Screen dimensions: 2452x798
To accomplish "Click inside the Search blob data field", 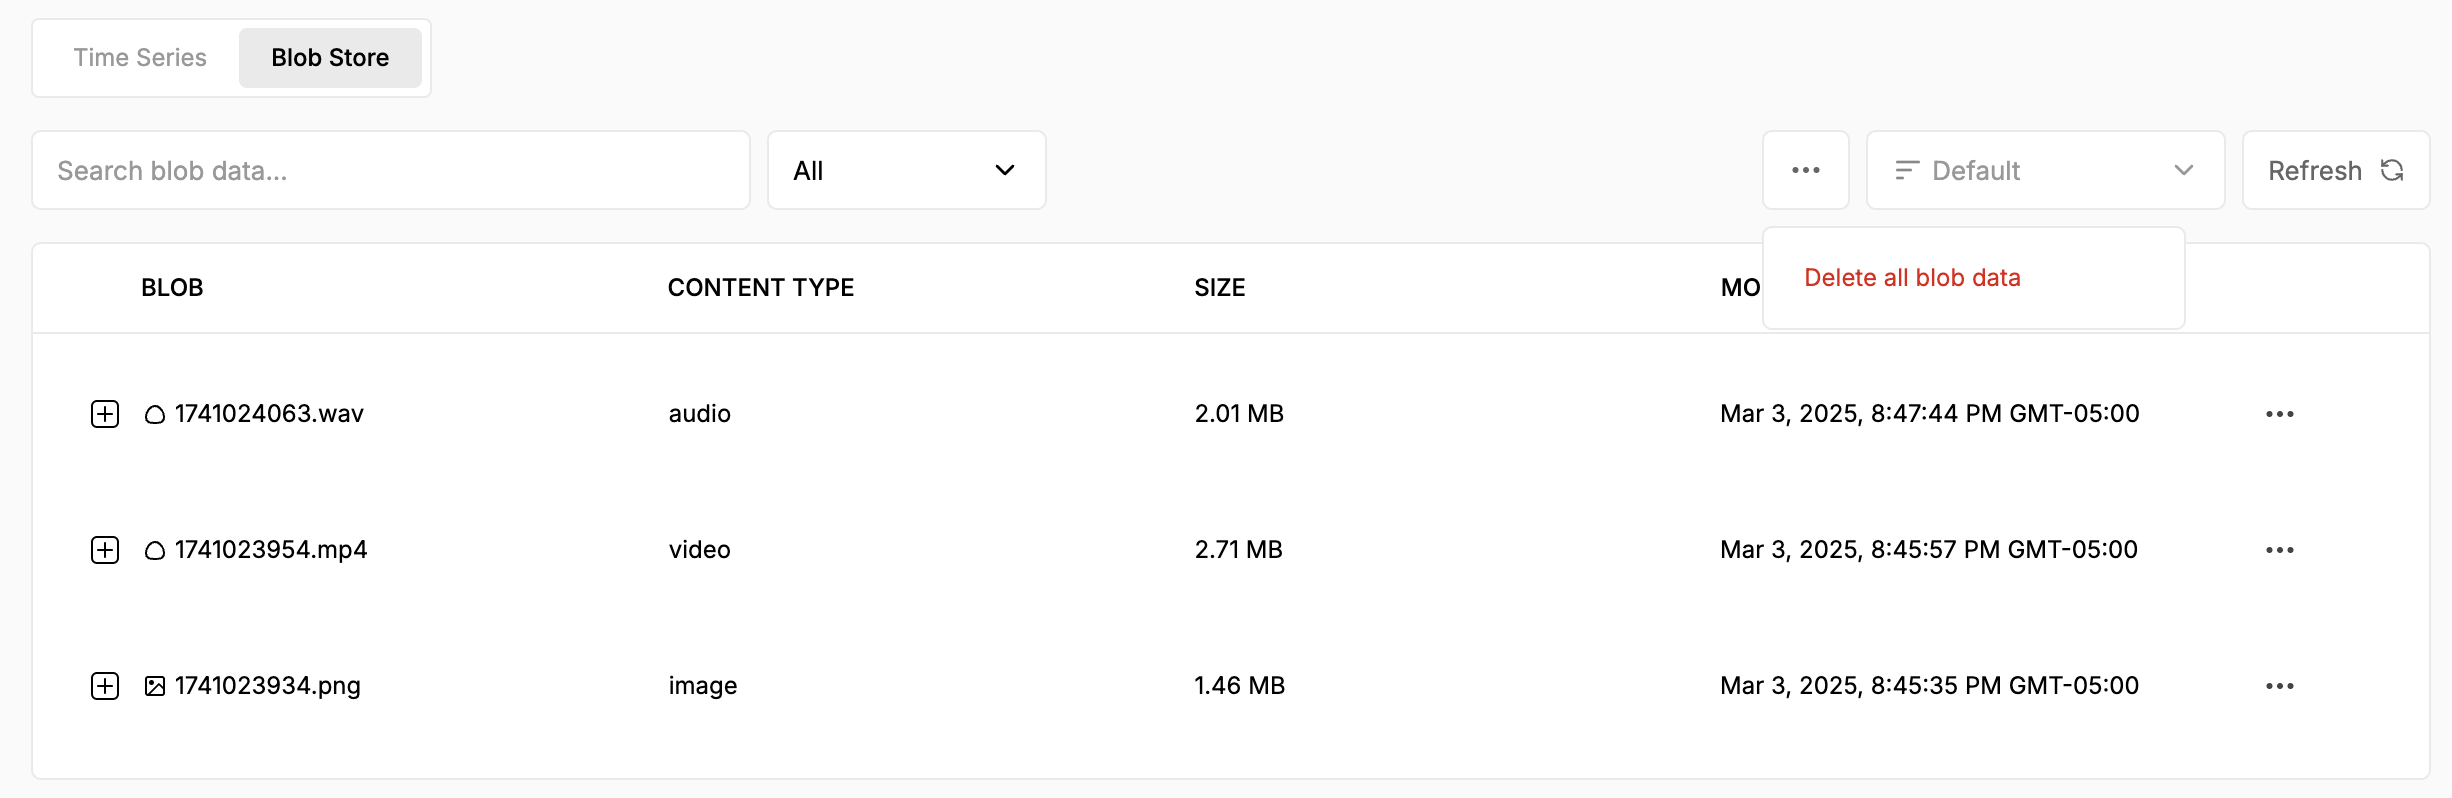I will click(x=390, y=170).
